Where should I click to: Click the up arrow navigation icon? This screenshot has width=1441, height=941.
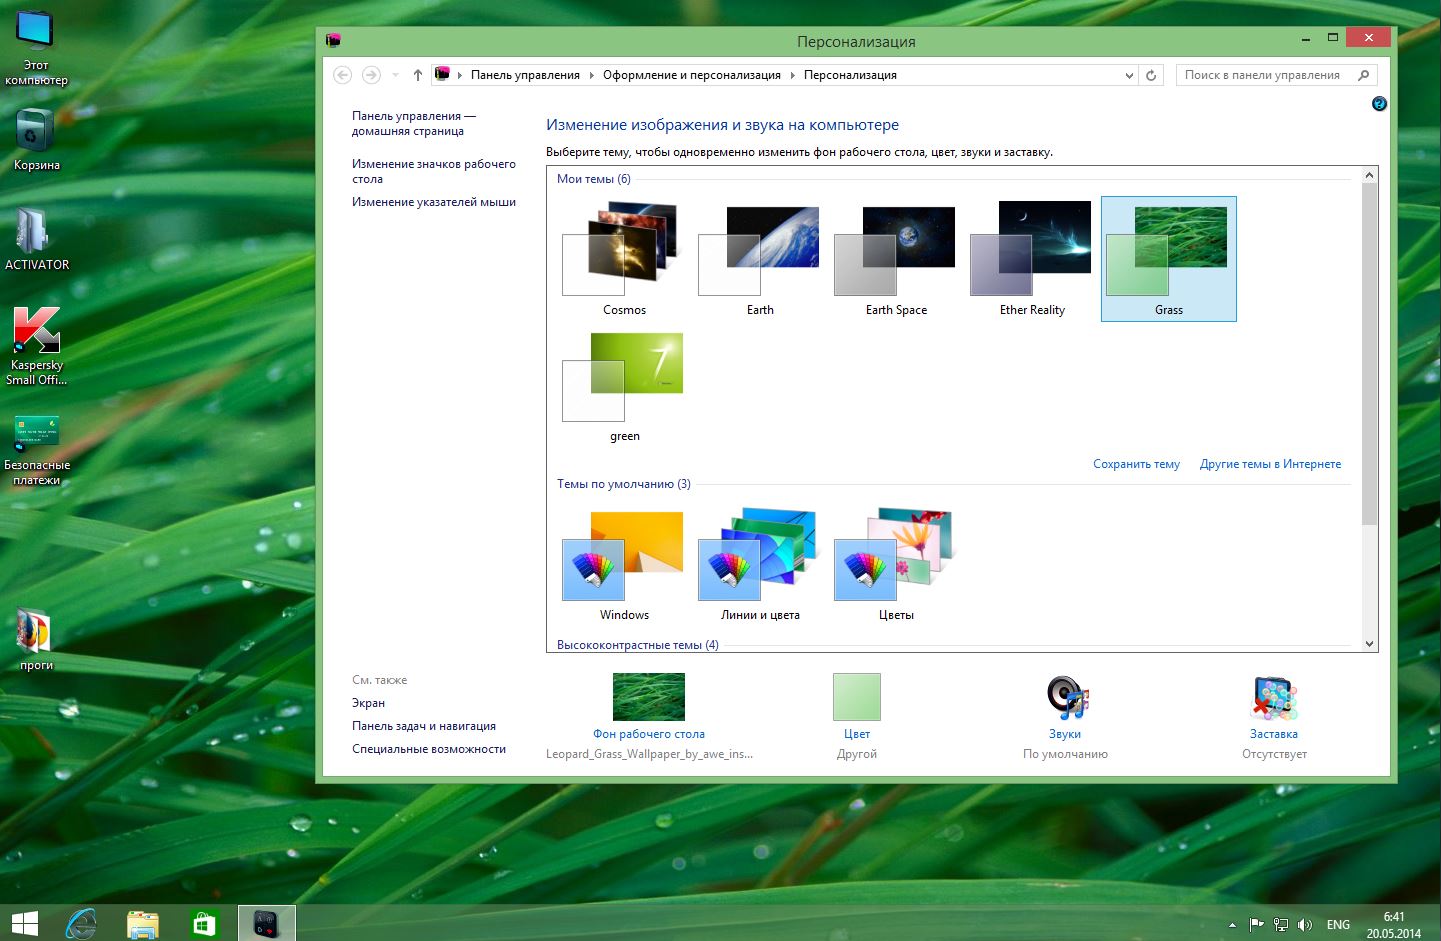click(418, 75)
